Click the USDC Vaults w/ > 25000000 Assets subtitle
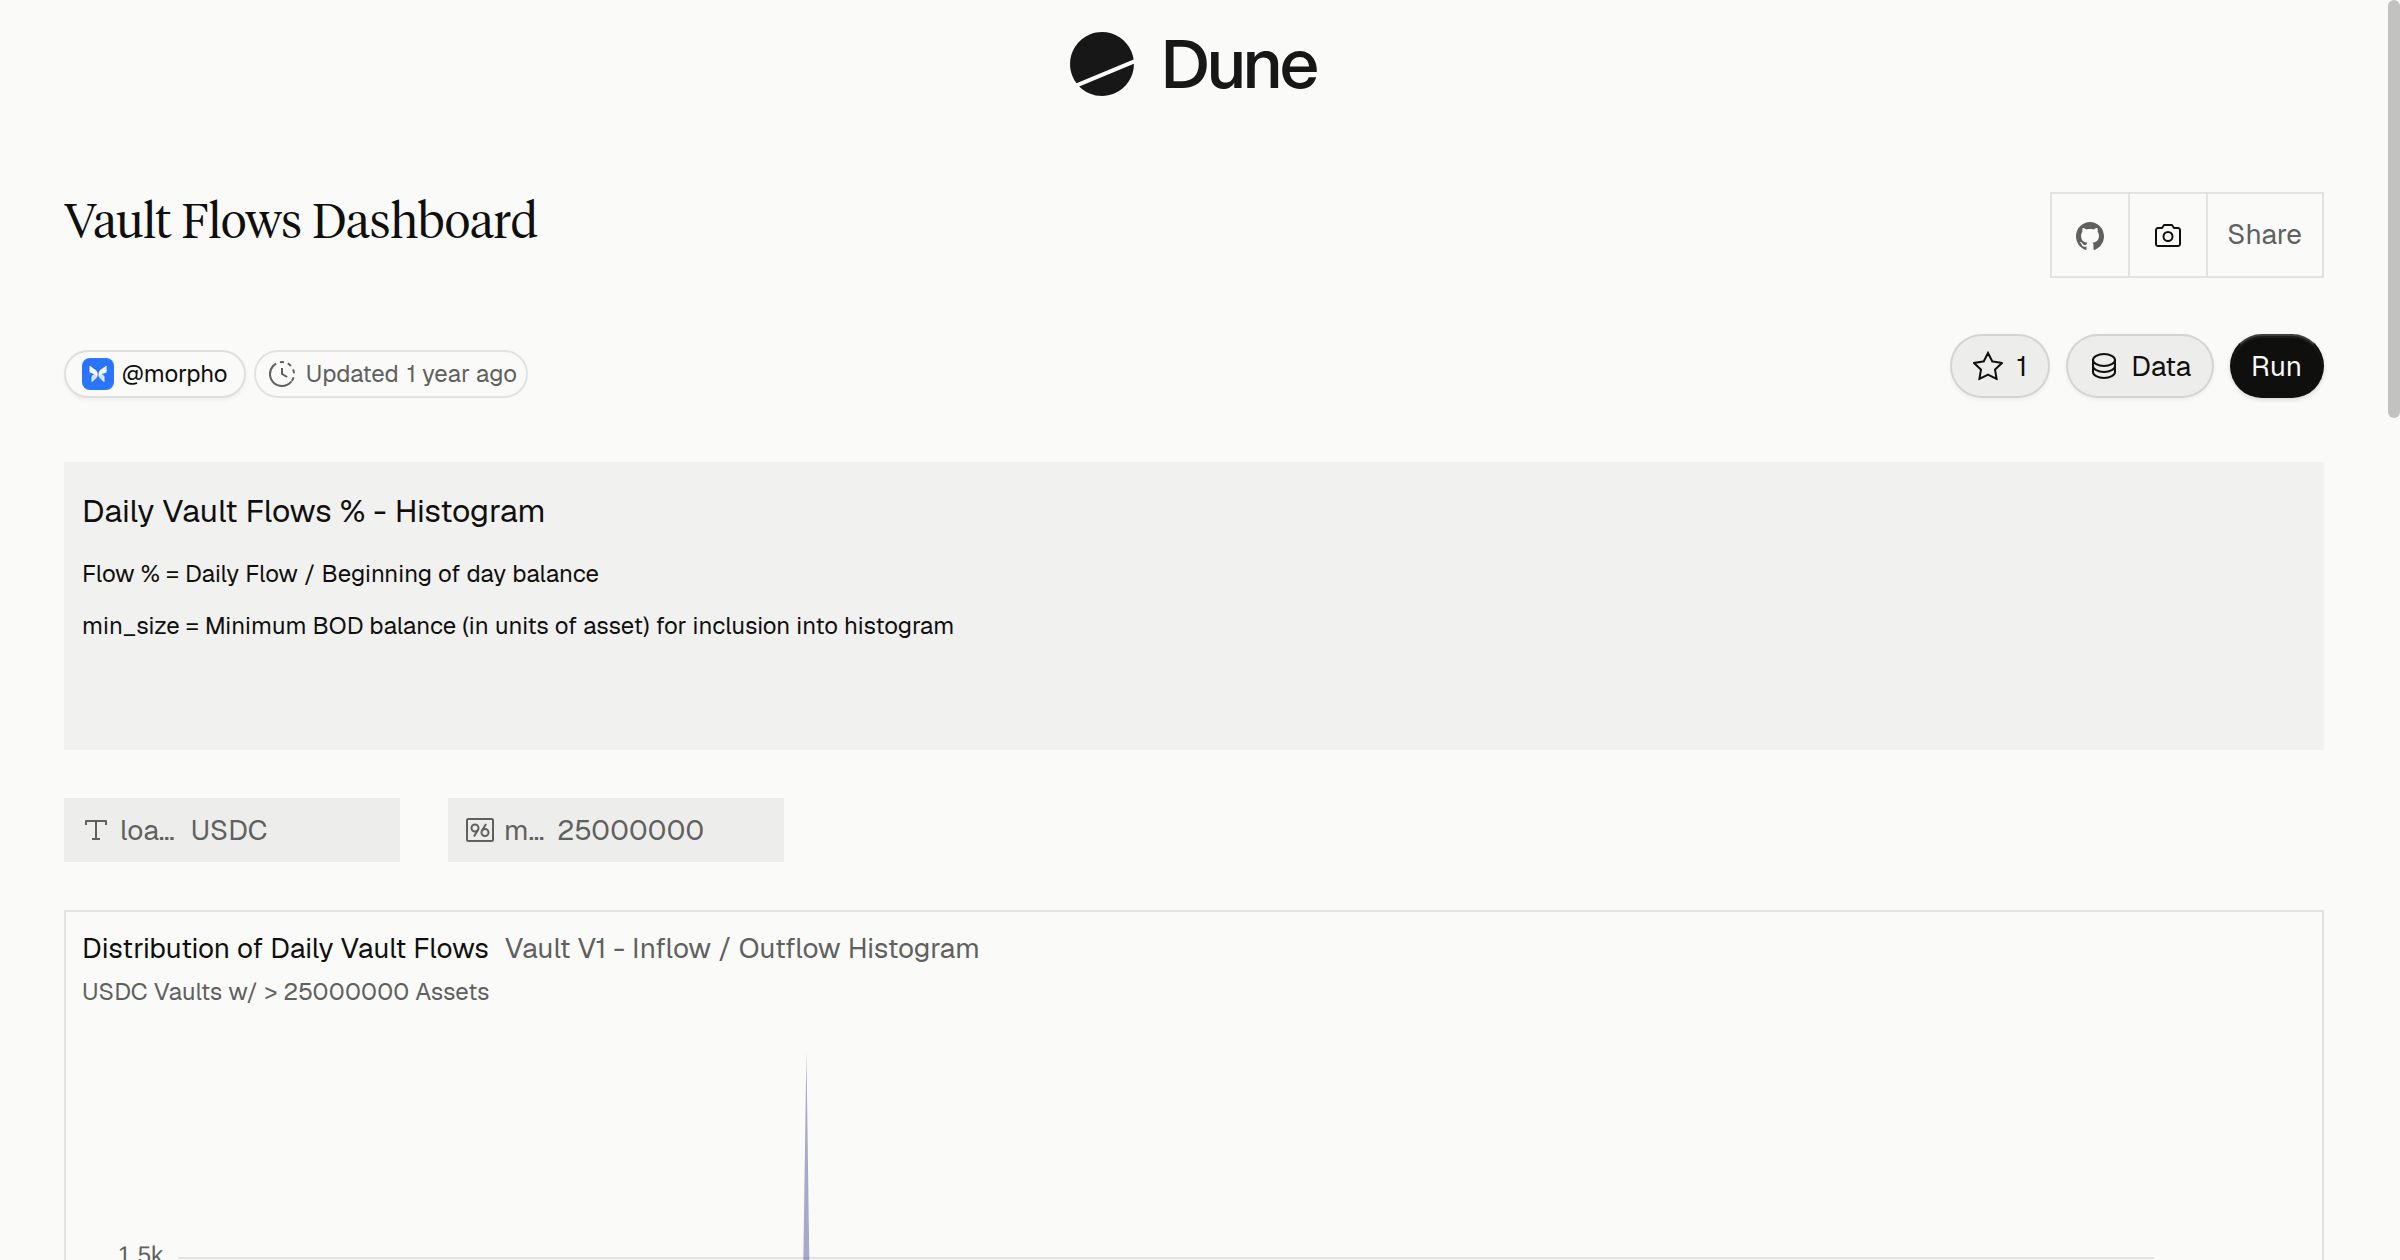This screenshot has width=2400, height=1260. [x=285, y=992]
